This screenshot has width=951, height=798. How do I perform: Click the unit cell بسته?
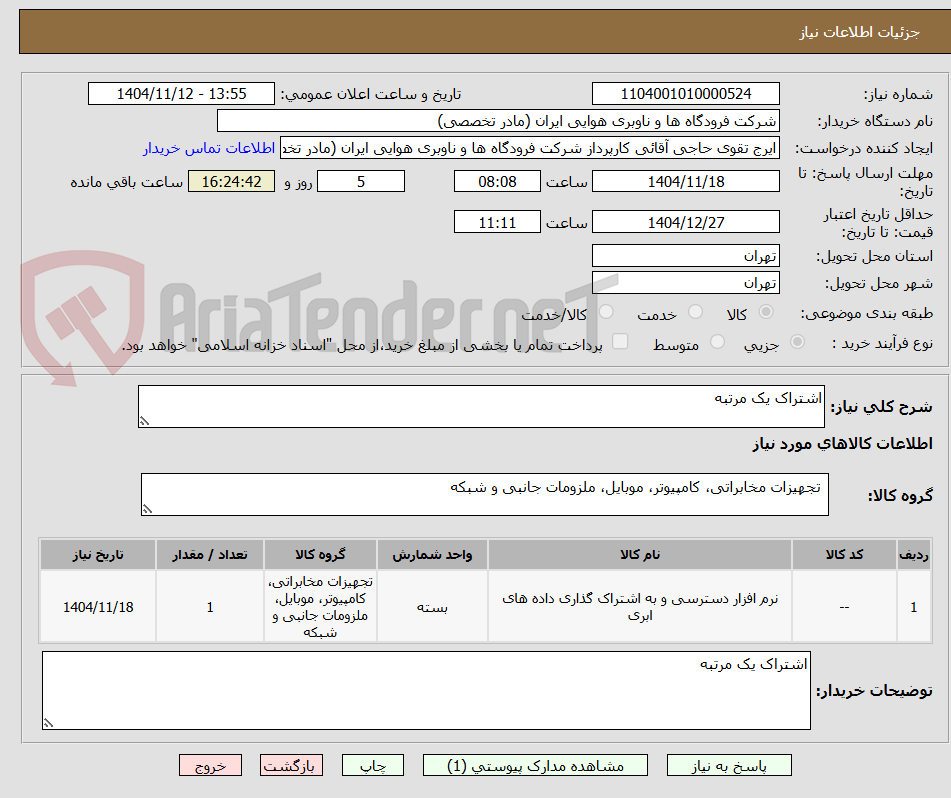pyautogui.click(x=432, y=606)
